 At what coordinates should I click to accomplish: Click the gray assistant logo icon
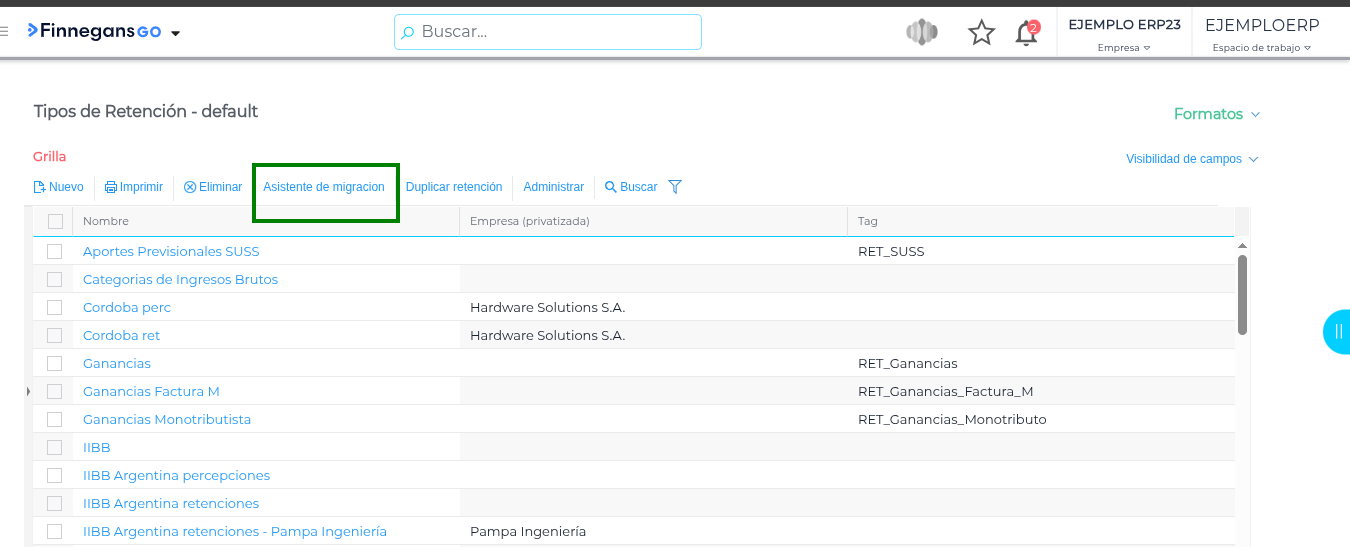(922, 33)
